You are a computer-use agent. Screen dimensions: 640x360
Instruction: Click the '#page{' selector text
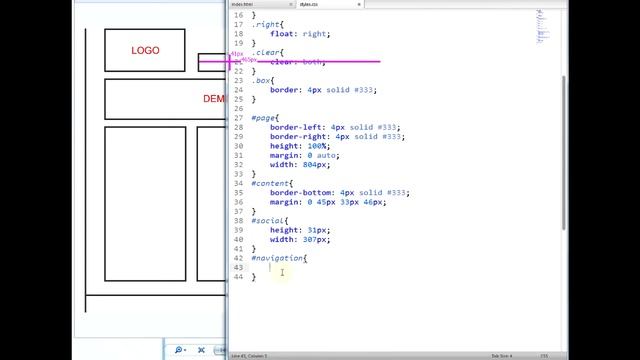[x=265, y=118]
